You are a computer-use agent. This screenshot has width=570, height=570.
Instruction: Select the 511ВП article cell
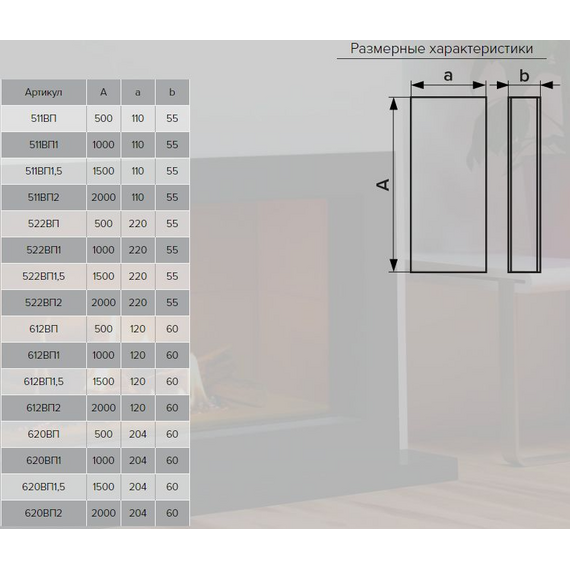point(44,119)
